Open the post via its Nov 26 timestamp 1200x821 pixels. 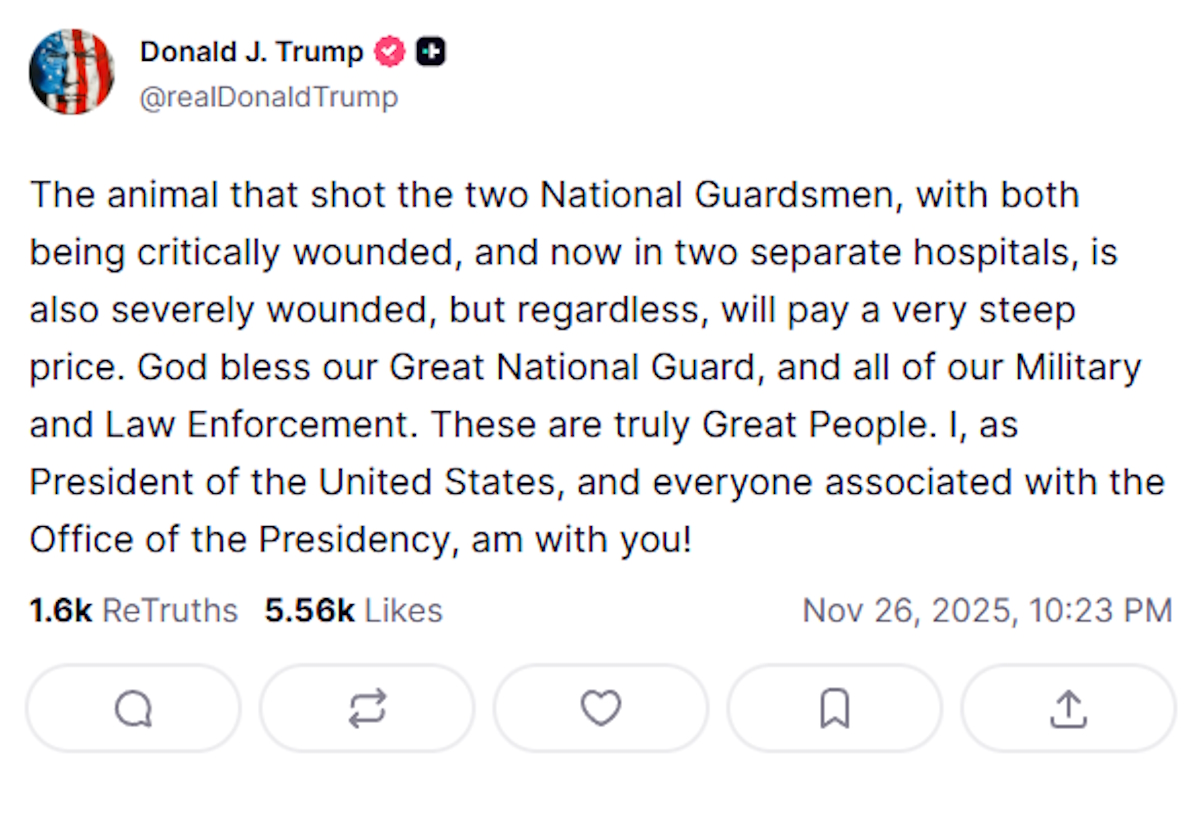[x=988, y=610]
